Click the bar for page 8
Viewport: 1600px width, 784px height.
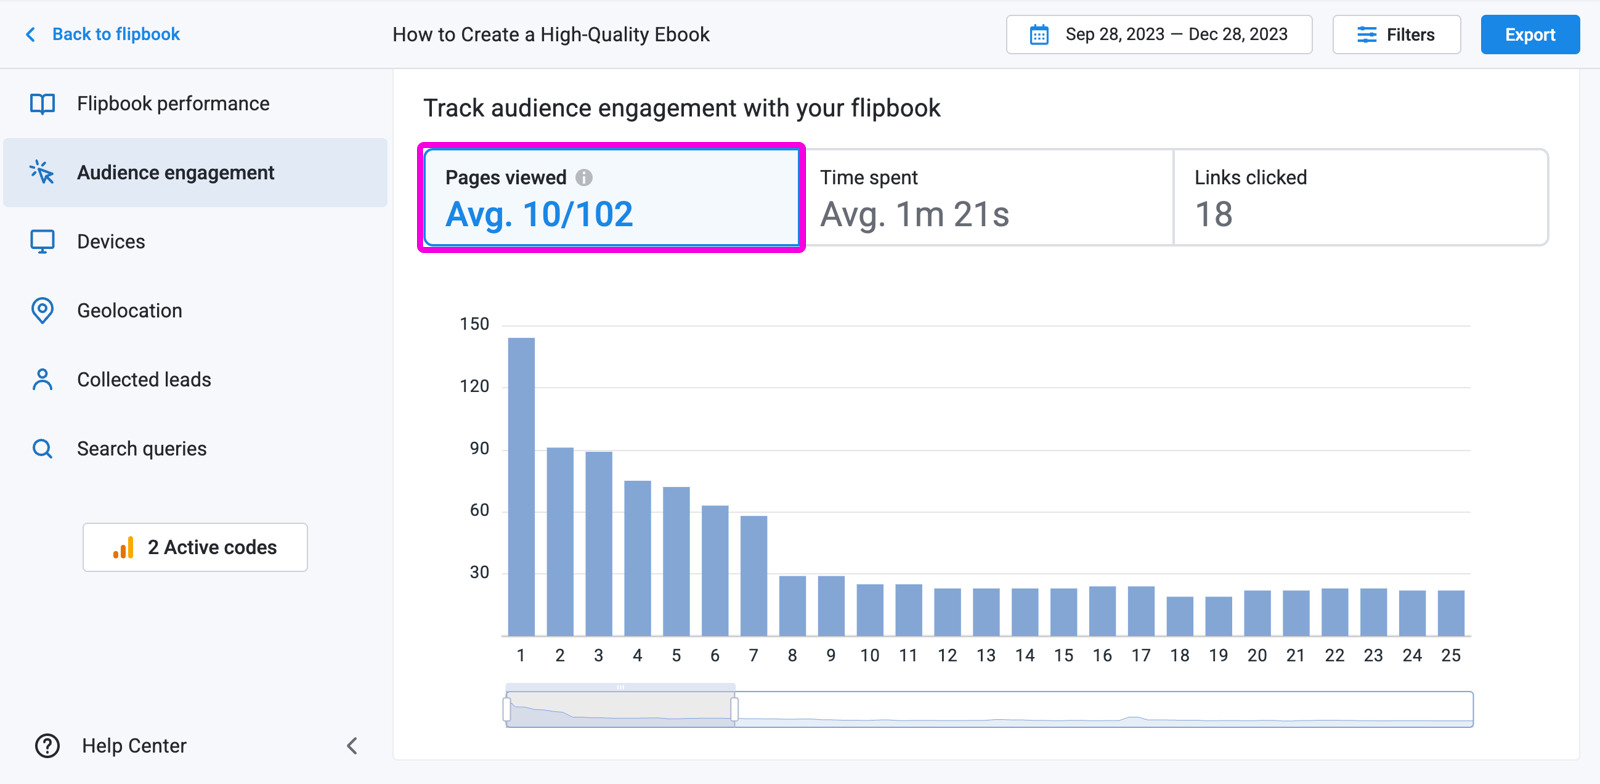[x=793, y=606]
